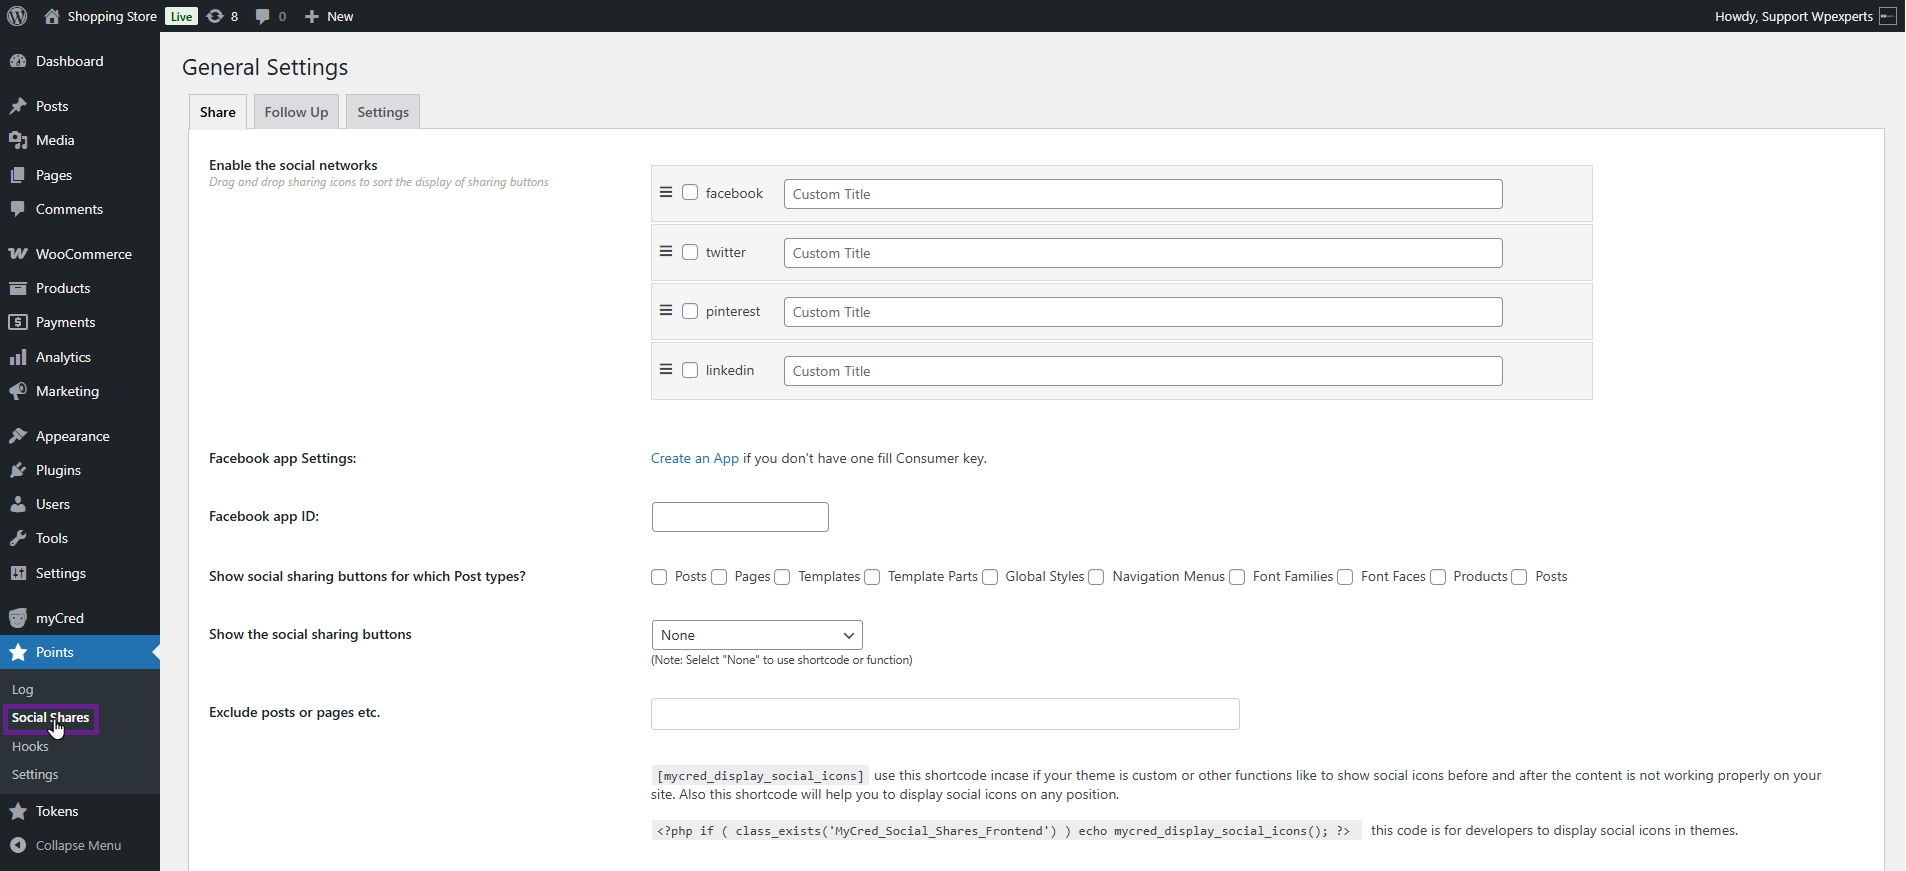1906x871 pixels.
Task: Check the pinterest network checkbox
Action: 690,311
